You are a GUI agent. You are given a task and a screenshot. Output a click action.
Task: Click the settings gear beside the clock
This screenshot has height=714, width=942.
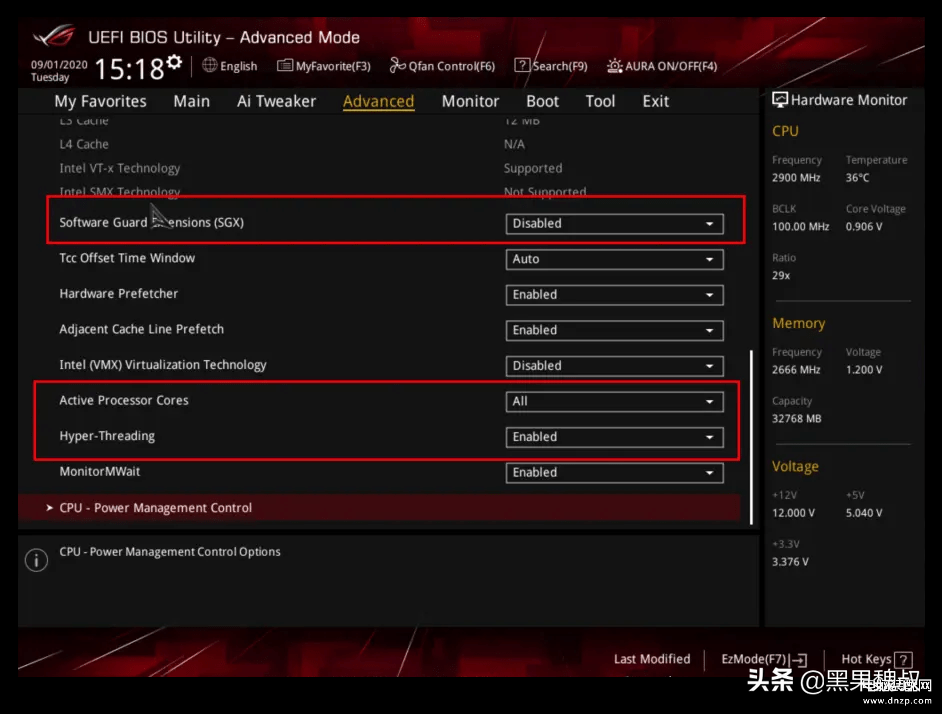tap(174, 61)
